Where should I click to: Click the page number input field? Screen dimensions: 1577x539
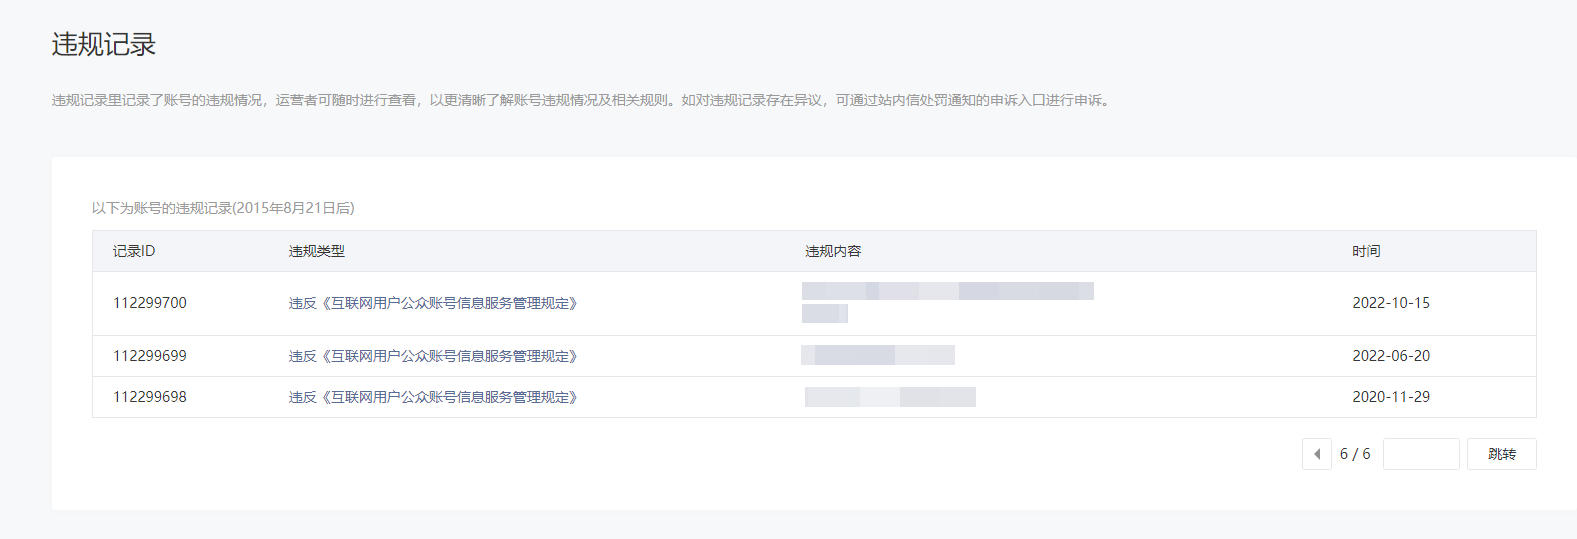point(1420,454)
